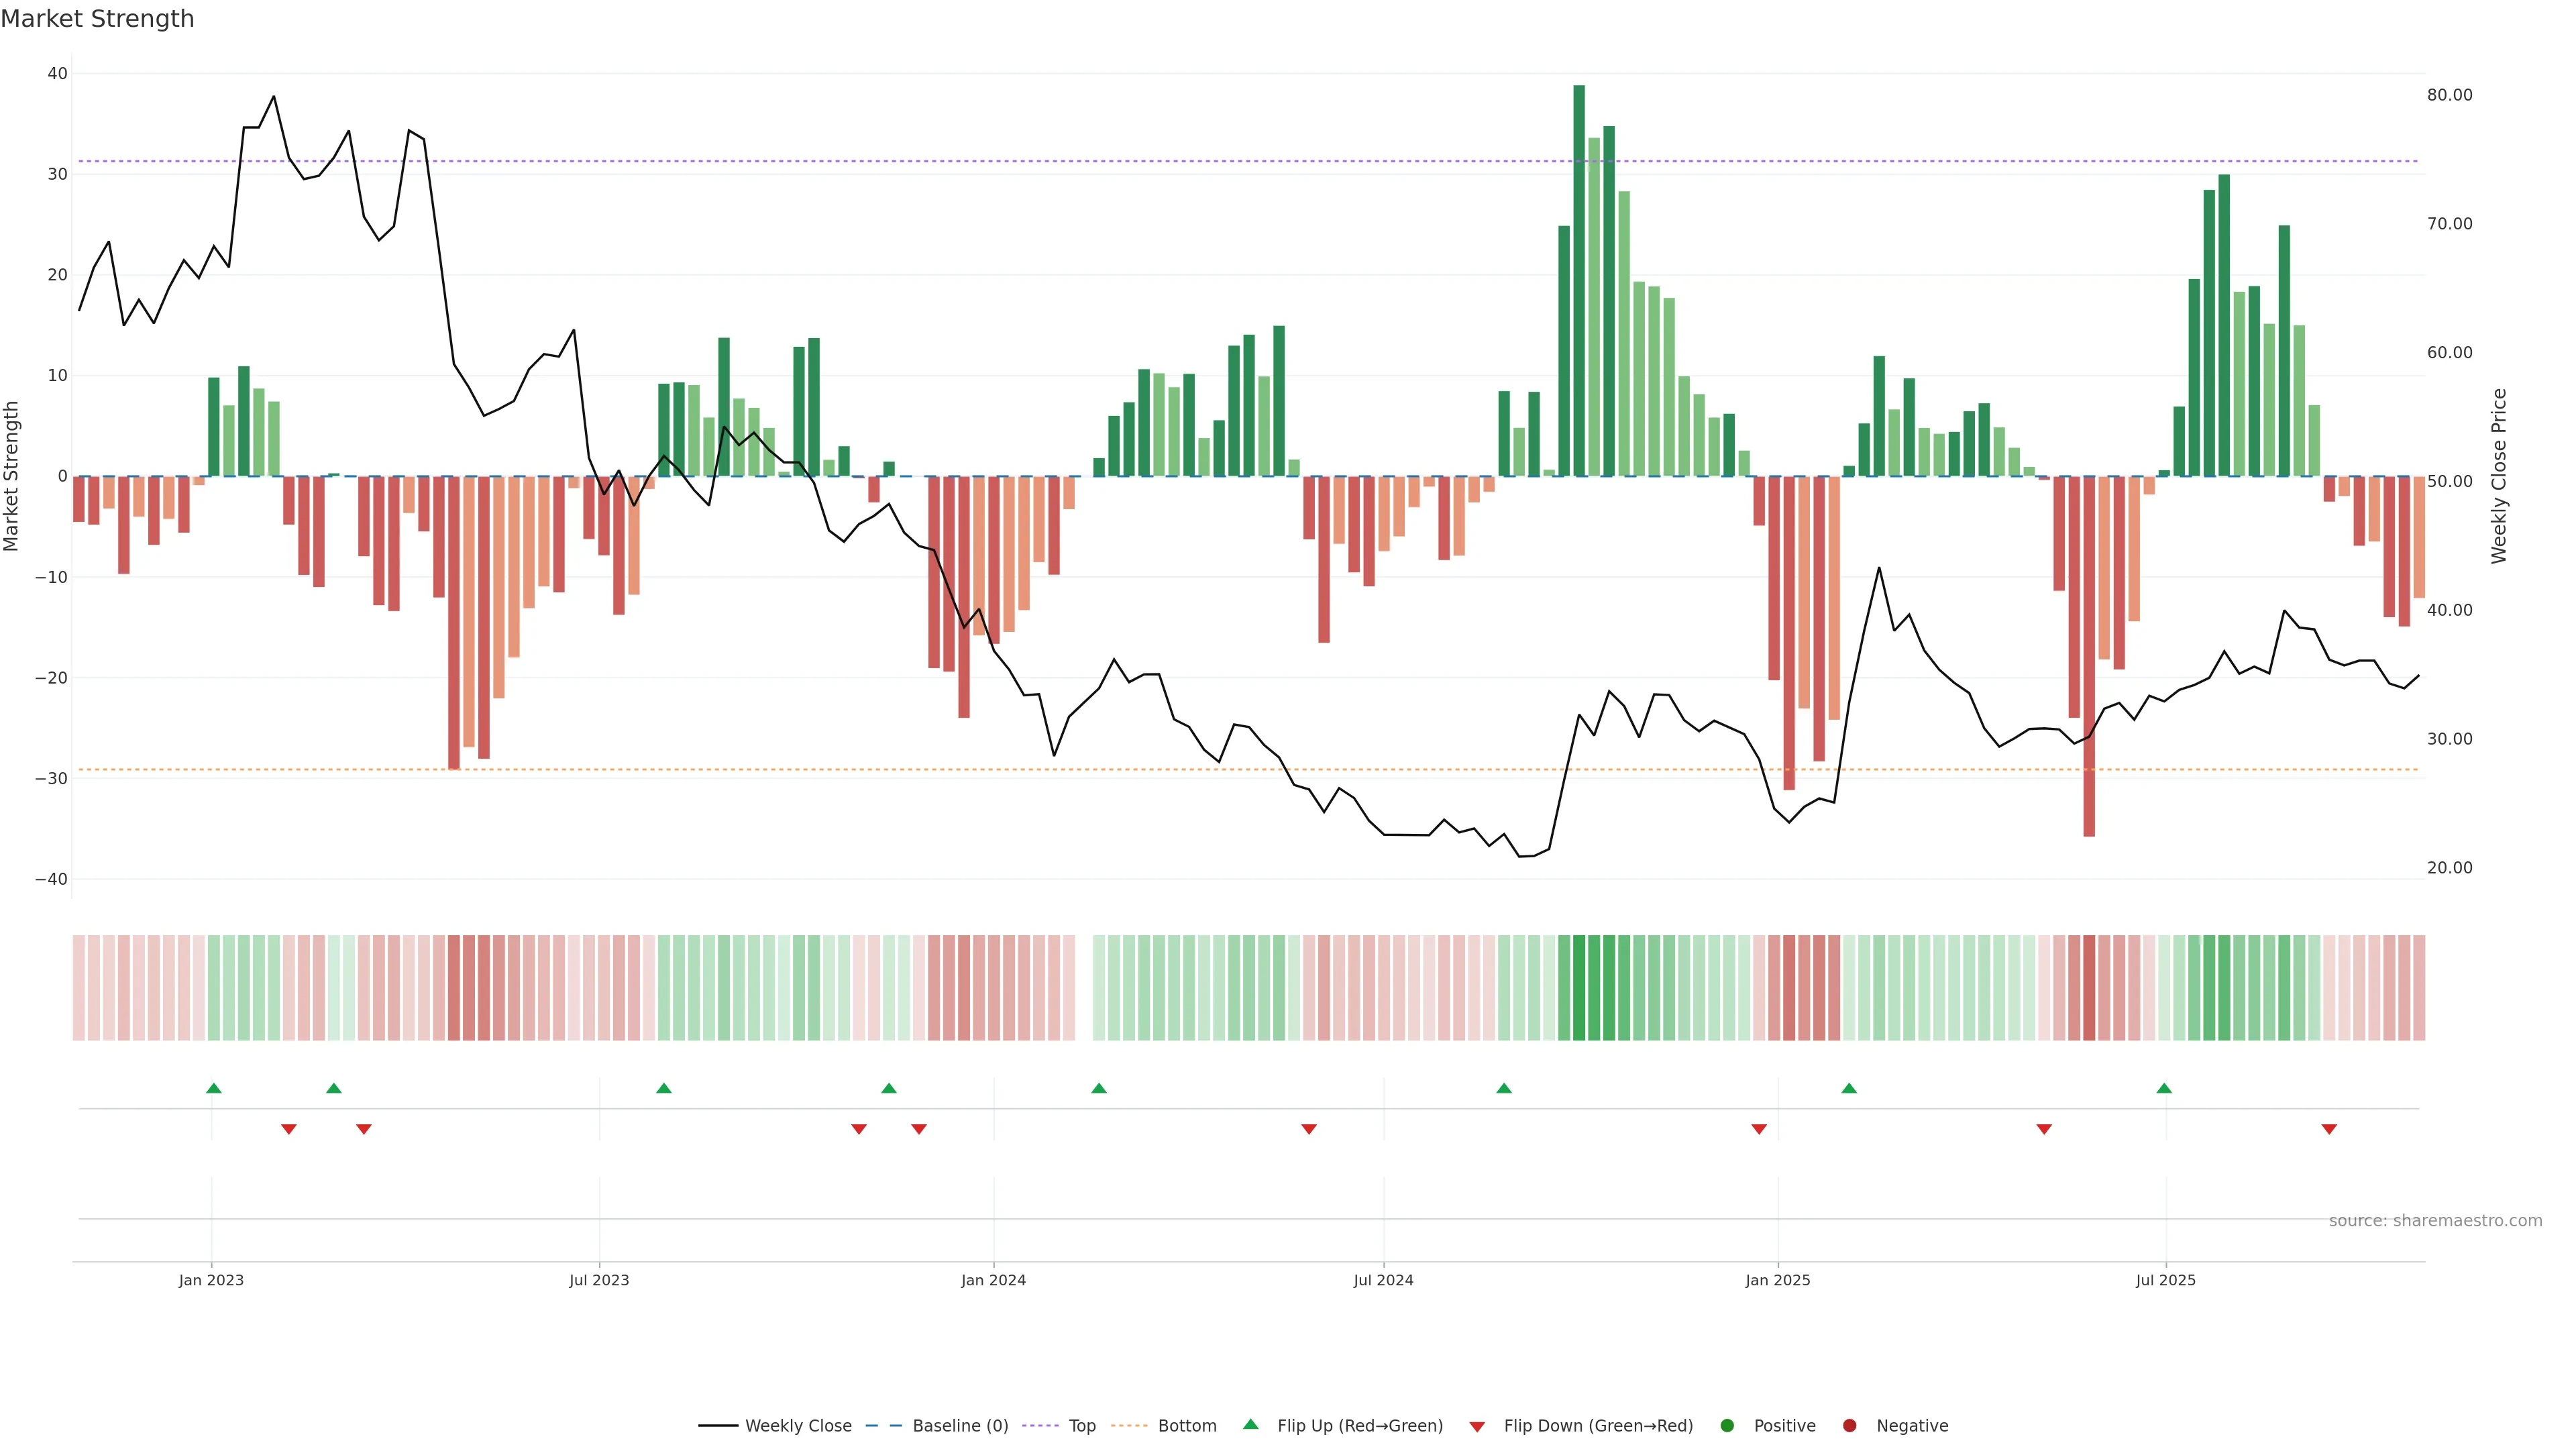Image resolution: width=2576 pixels, height=1449 pixels.
Task: Click the Jul 2024 x-axis label
Action: click(x=1383, y=1280)
